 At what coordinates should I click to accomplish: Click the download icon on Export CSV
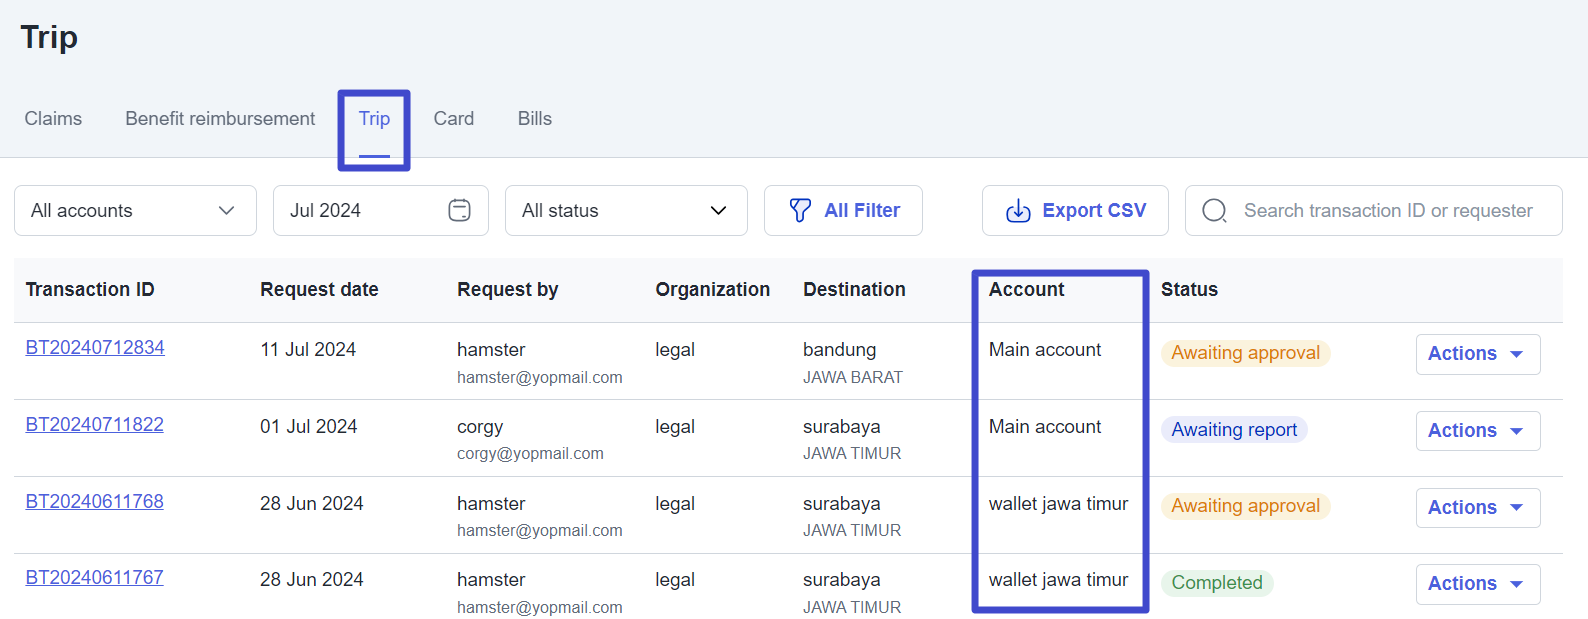point(1018,210)
